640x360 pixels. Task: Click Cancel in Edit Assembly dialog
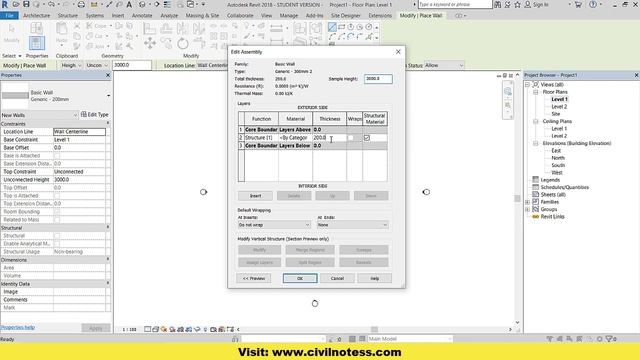(337, 278)
